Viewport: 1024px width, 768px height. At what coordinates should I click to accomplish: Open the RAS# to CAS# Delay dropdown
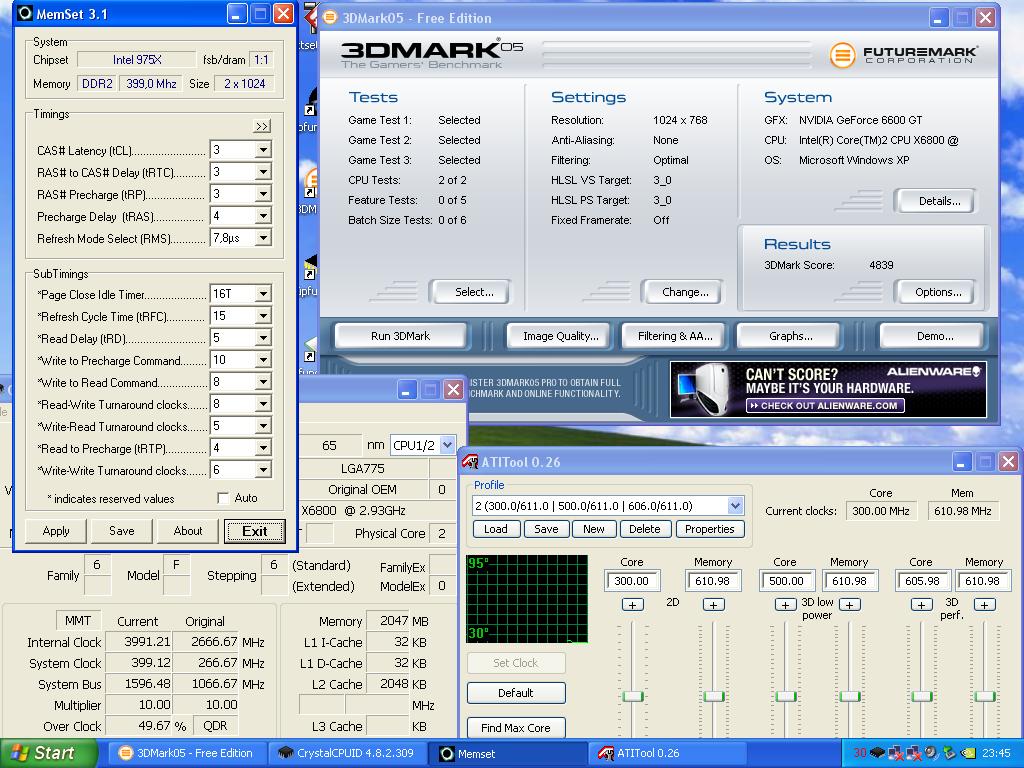tap(263, 172)
